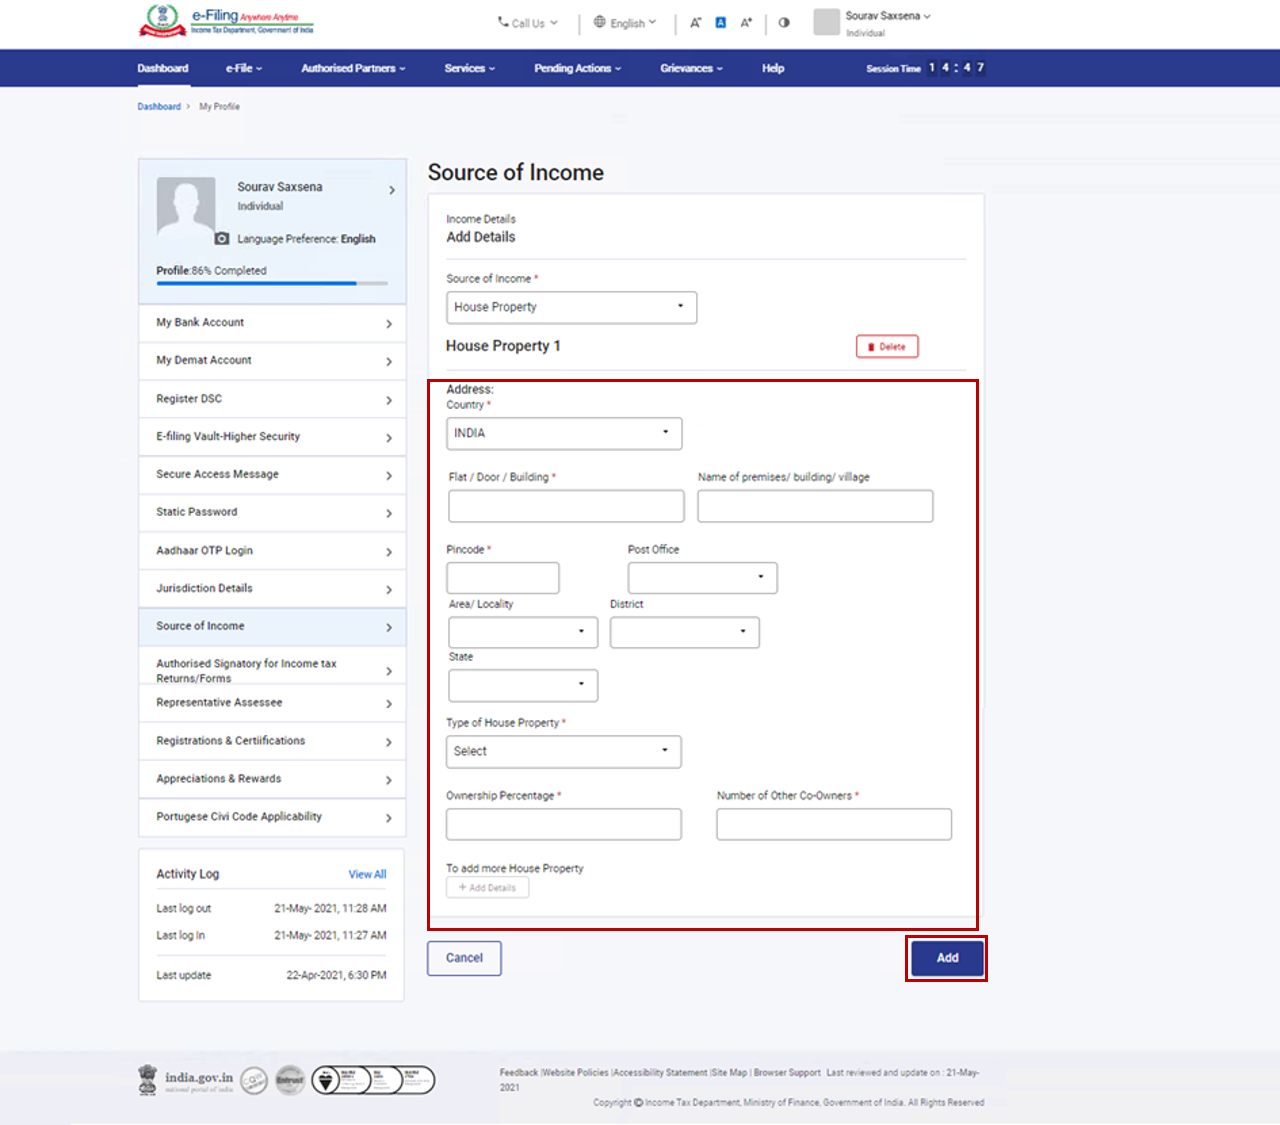Image resolution: width=1280 pixels, height=1125 pixels.
Task: Open the Call Us phone menu
Action: tap(528, 23)
